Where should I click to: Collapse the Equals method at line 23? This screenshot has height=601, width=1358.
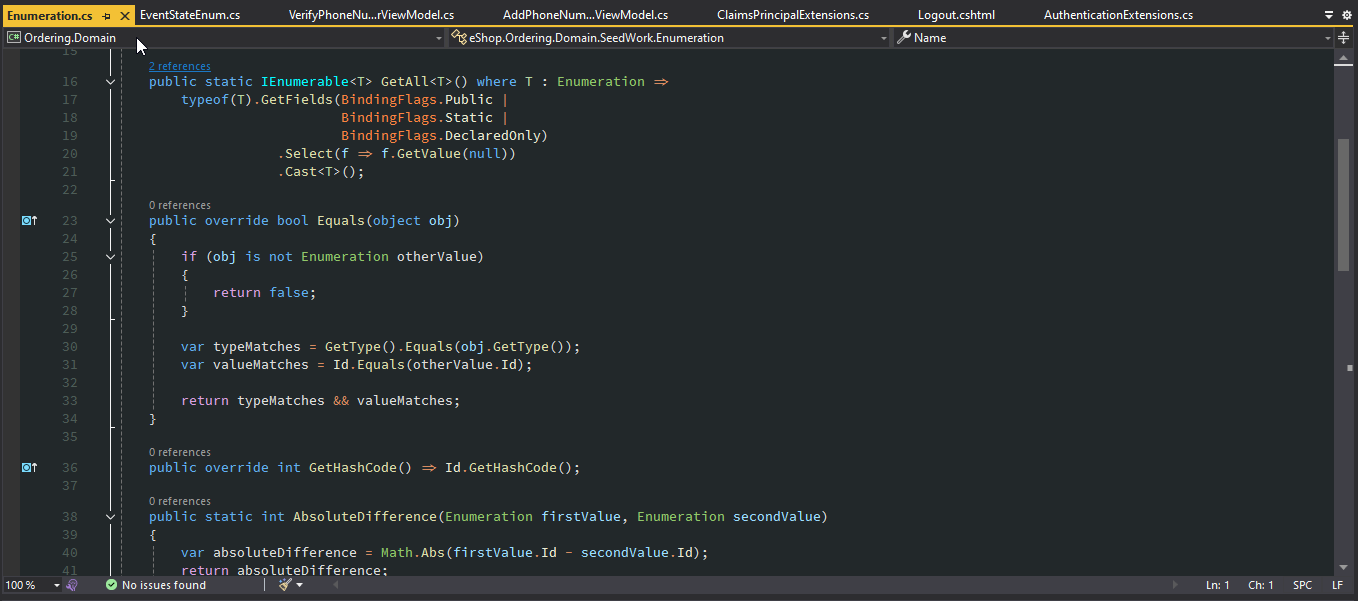pos(110,220)
